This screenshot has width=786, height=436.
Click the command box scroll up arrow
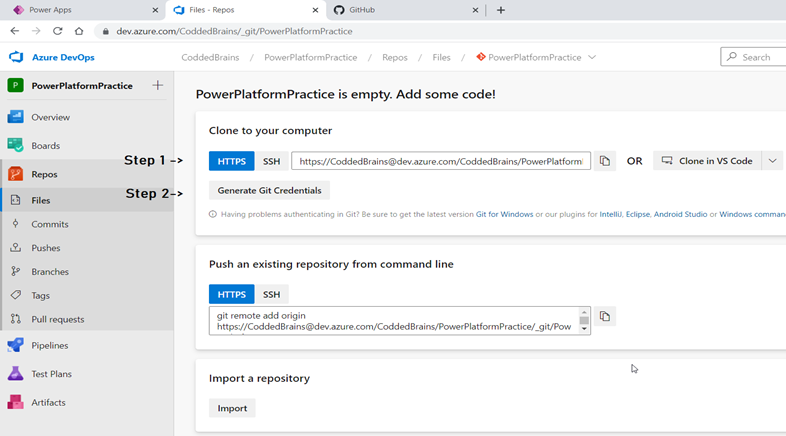pyautogui.click(x=584, y=313)
